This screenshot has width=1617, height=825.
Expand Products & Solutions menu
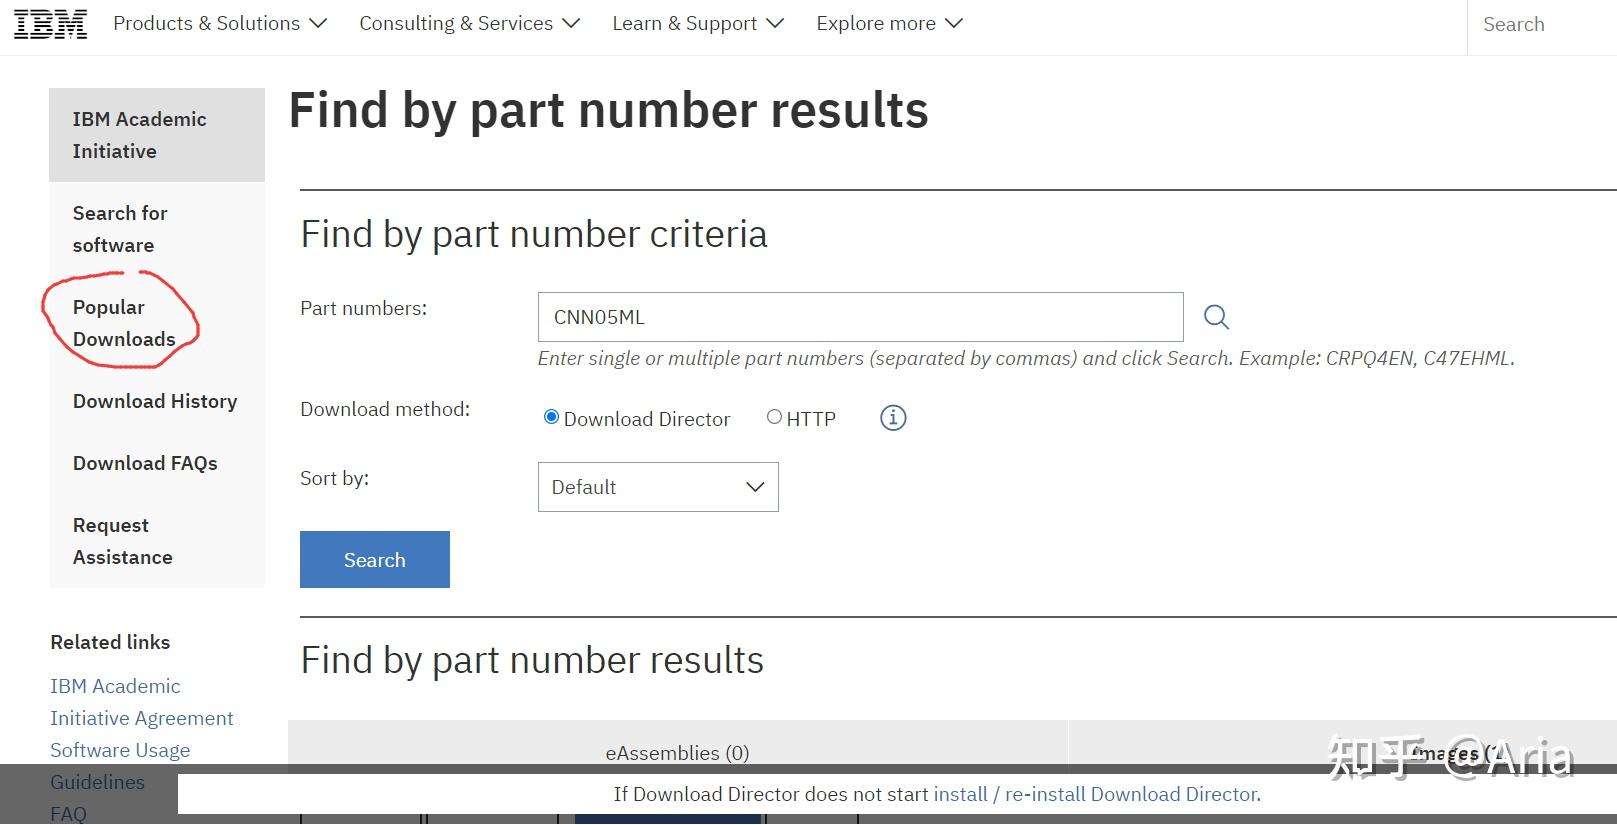pos(219,23)
